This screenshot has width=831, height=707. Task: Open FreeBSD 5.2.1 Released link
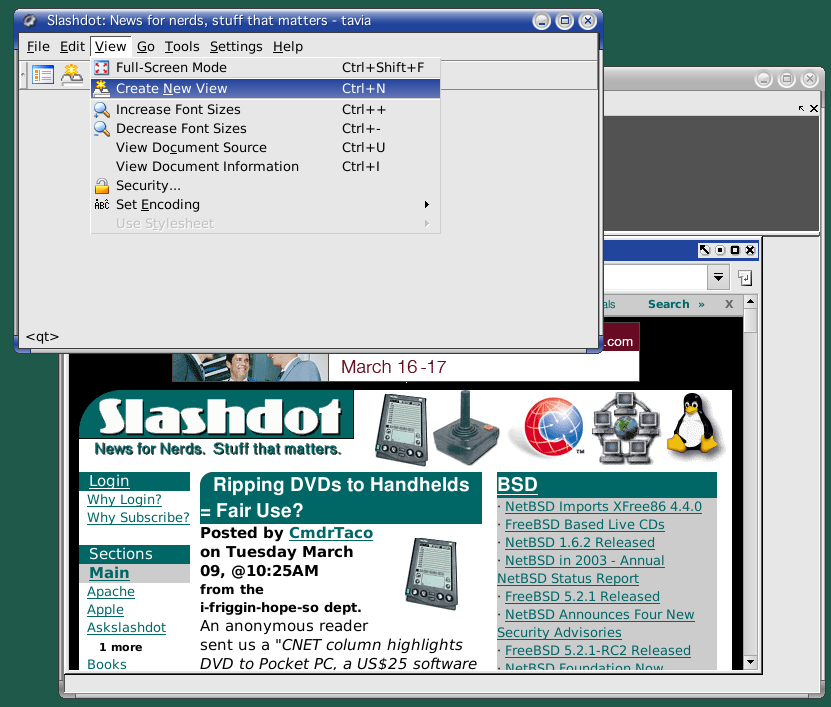click(582, 597)
